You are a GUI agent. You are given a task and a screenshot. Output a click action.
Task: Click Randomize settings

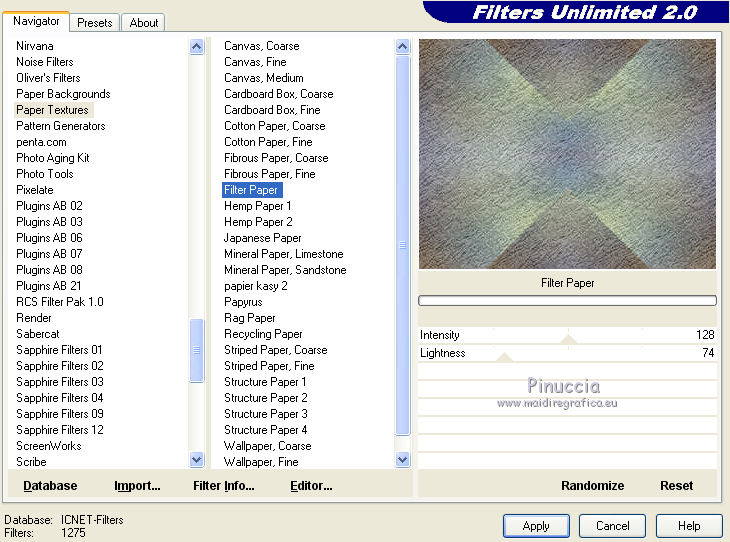(592, 486)
